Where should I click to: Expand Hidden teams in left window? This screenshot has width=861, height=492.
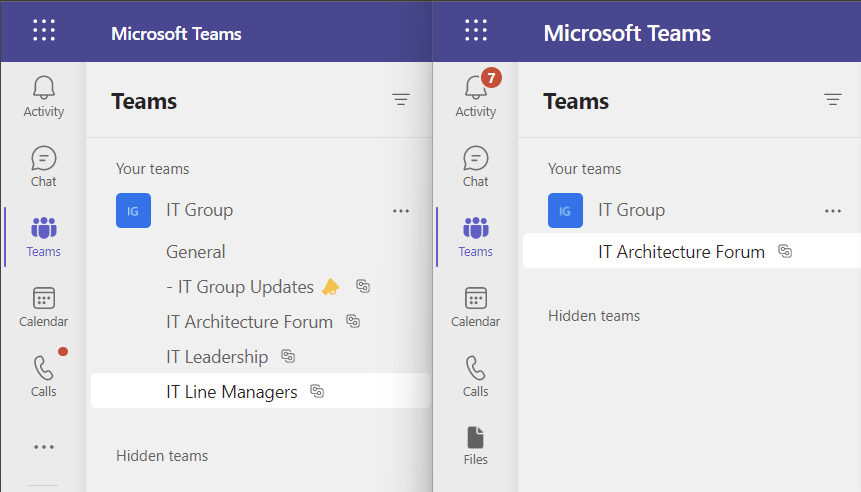pos(162,456)
